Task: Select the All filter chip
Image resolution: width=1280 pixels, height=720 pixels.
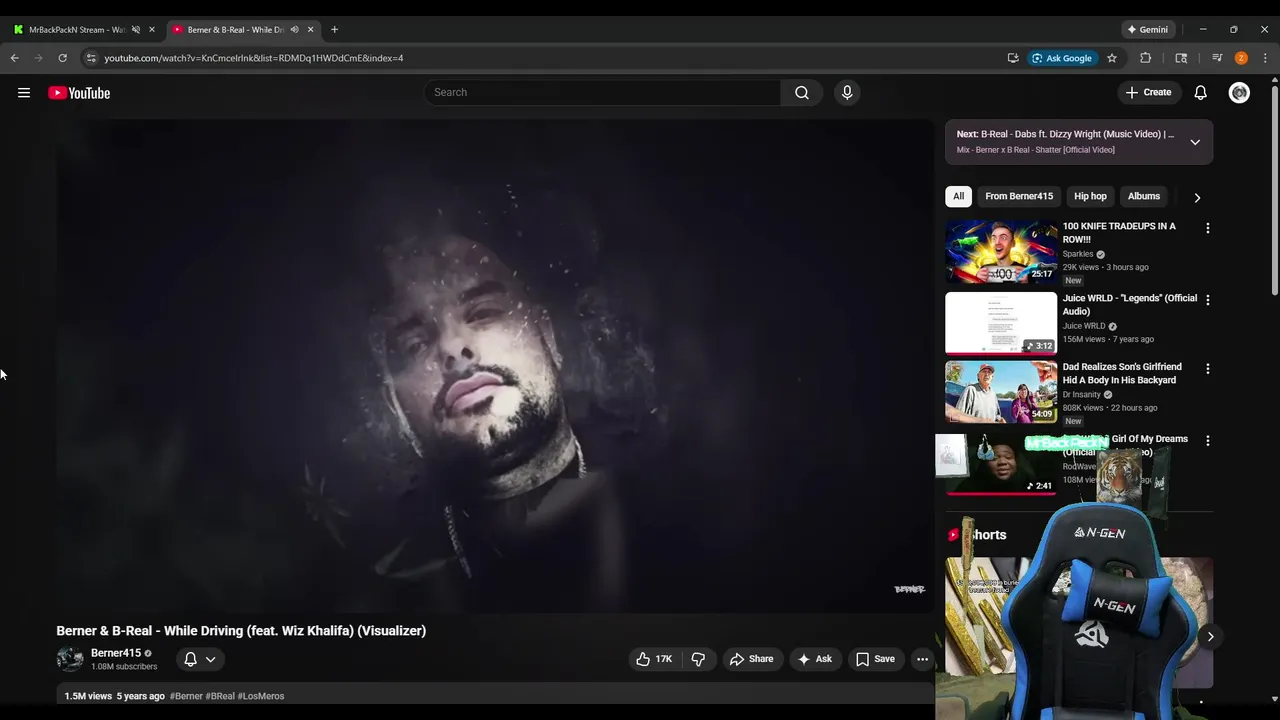Action: point(958,196)
